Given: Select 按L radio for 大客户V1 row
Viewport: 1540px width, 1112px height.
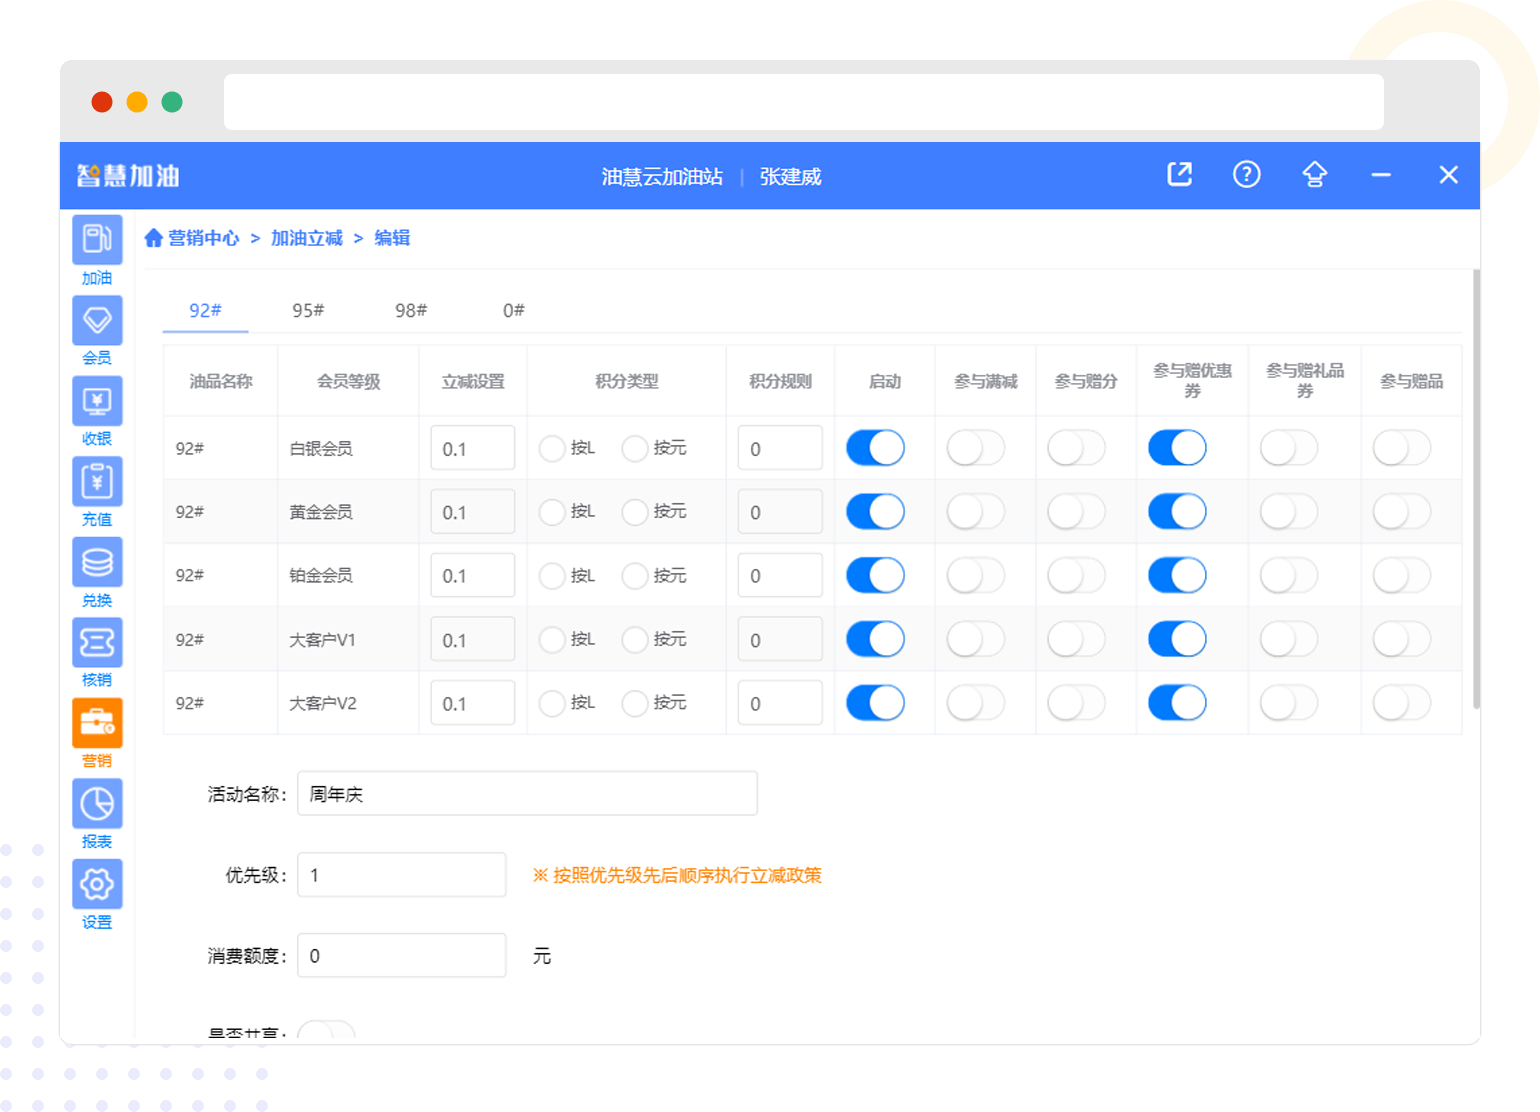Looking at the screenshot, I should pyautogui.click(x=552, y=639).
